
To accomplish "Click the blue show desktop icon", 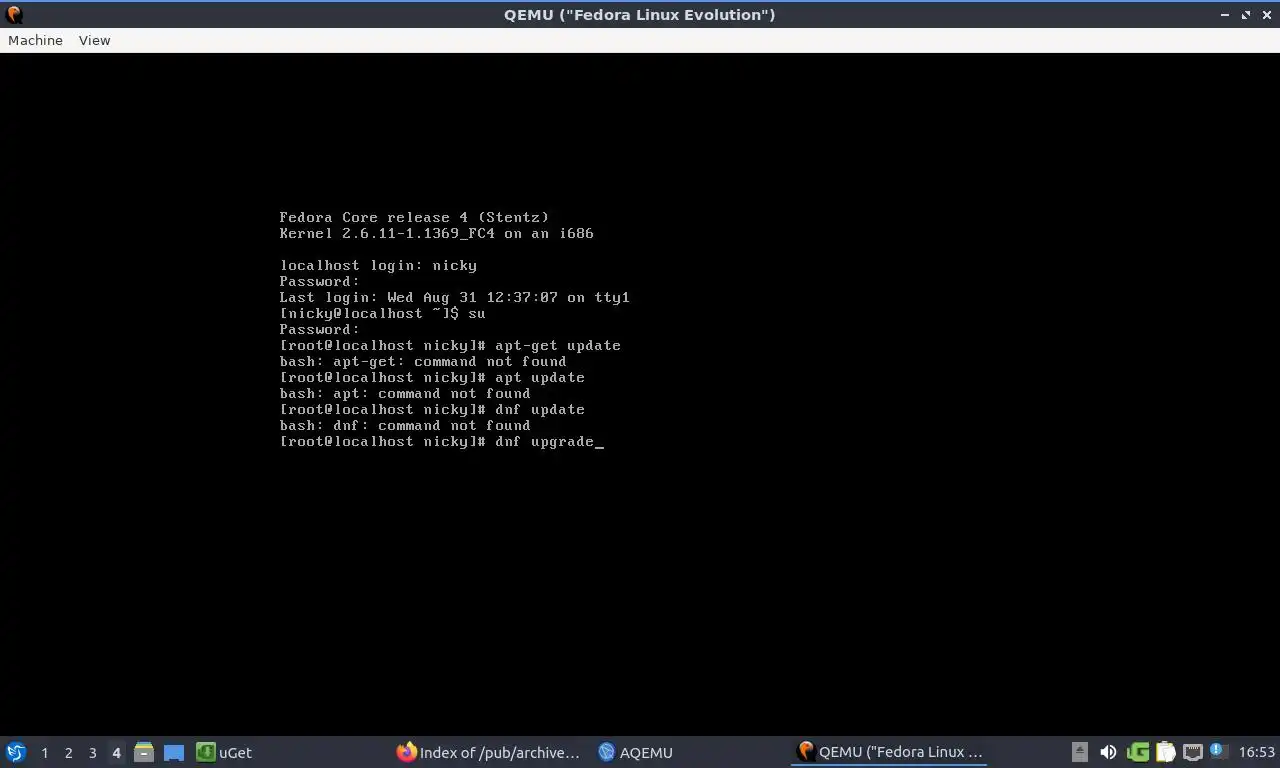I will pos(174,752).
